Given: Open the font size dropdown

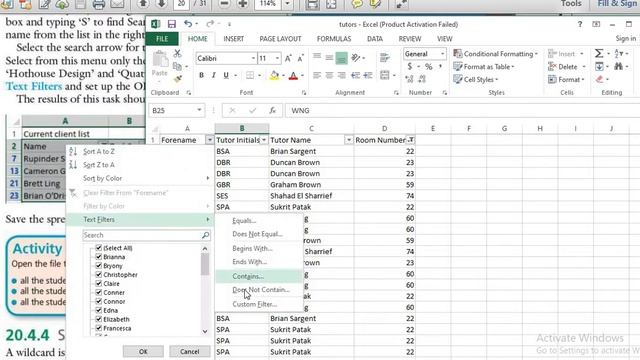Looking at the screenshot, I should click(x=277, y=58).
